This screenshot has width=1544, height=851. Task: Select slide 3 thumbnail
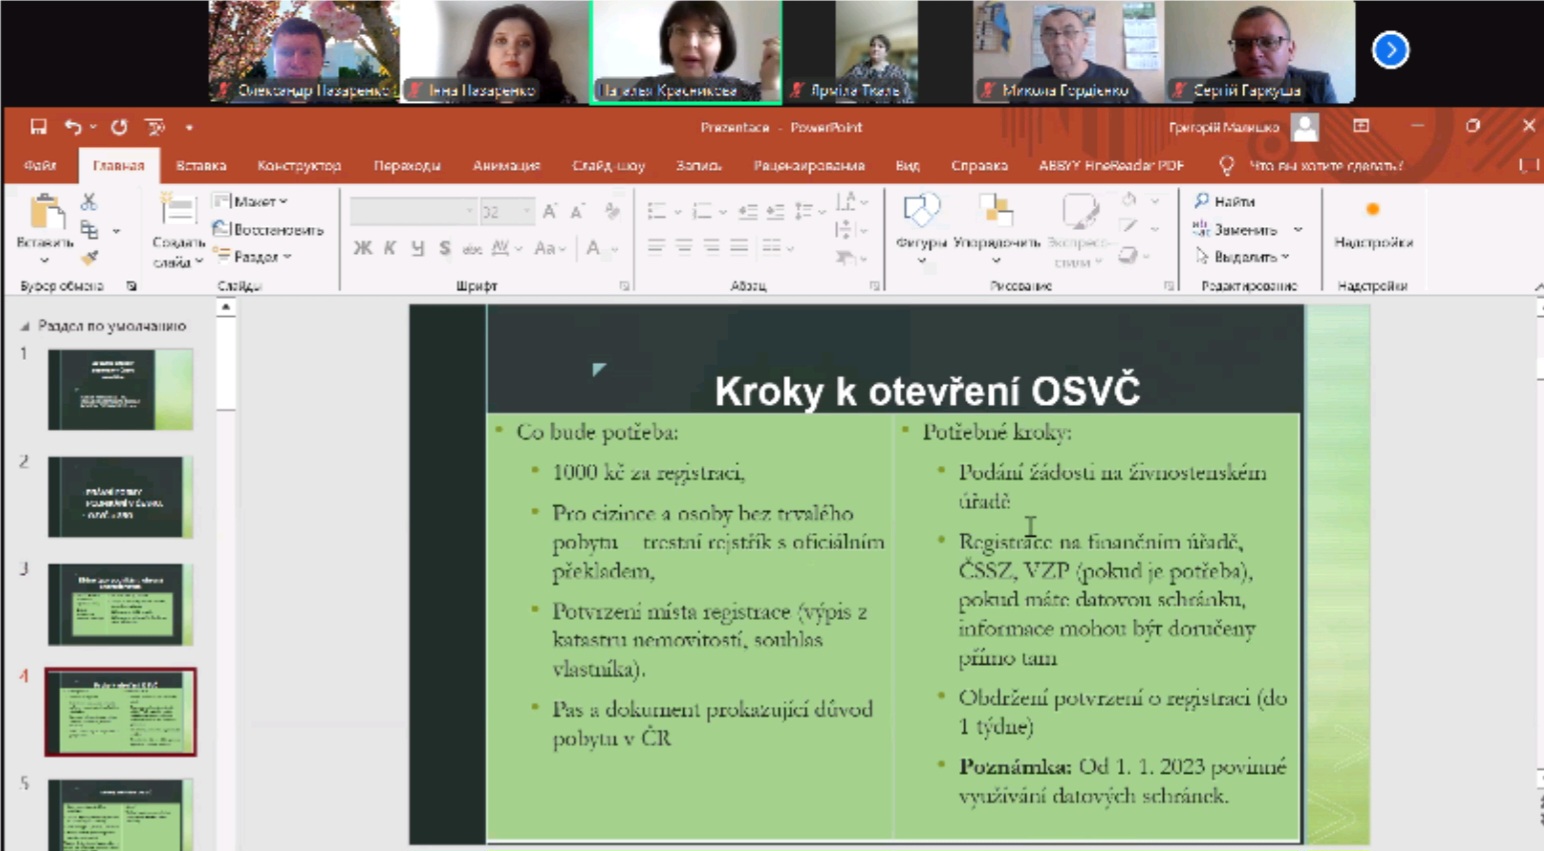pos(120,604)
